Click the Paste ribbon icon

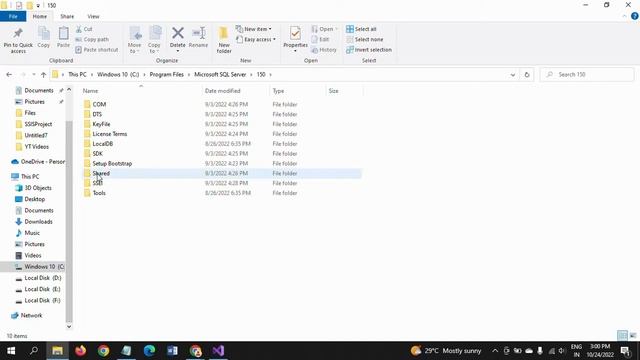(x=63, y=38)
